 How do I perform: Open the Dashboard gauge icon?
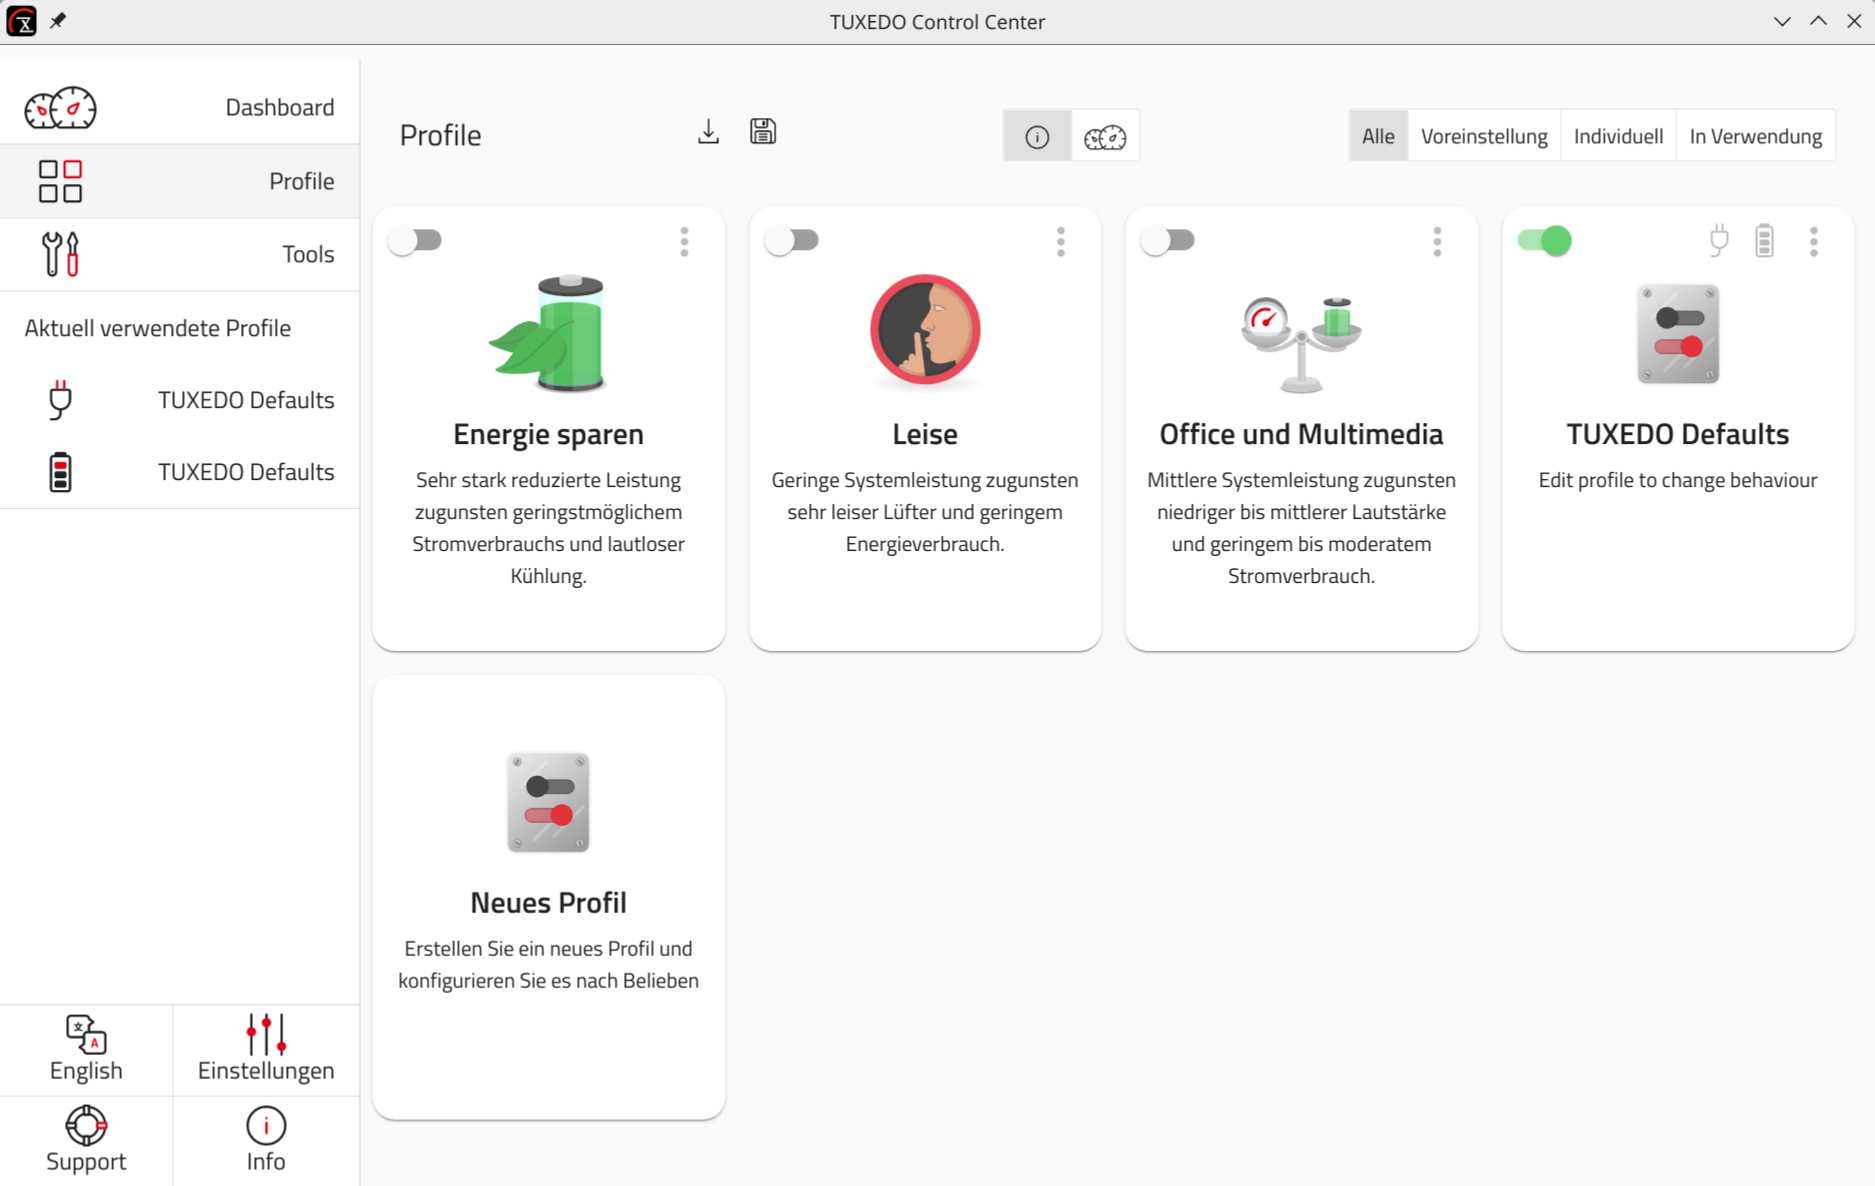[x=60, y=108]
